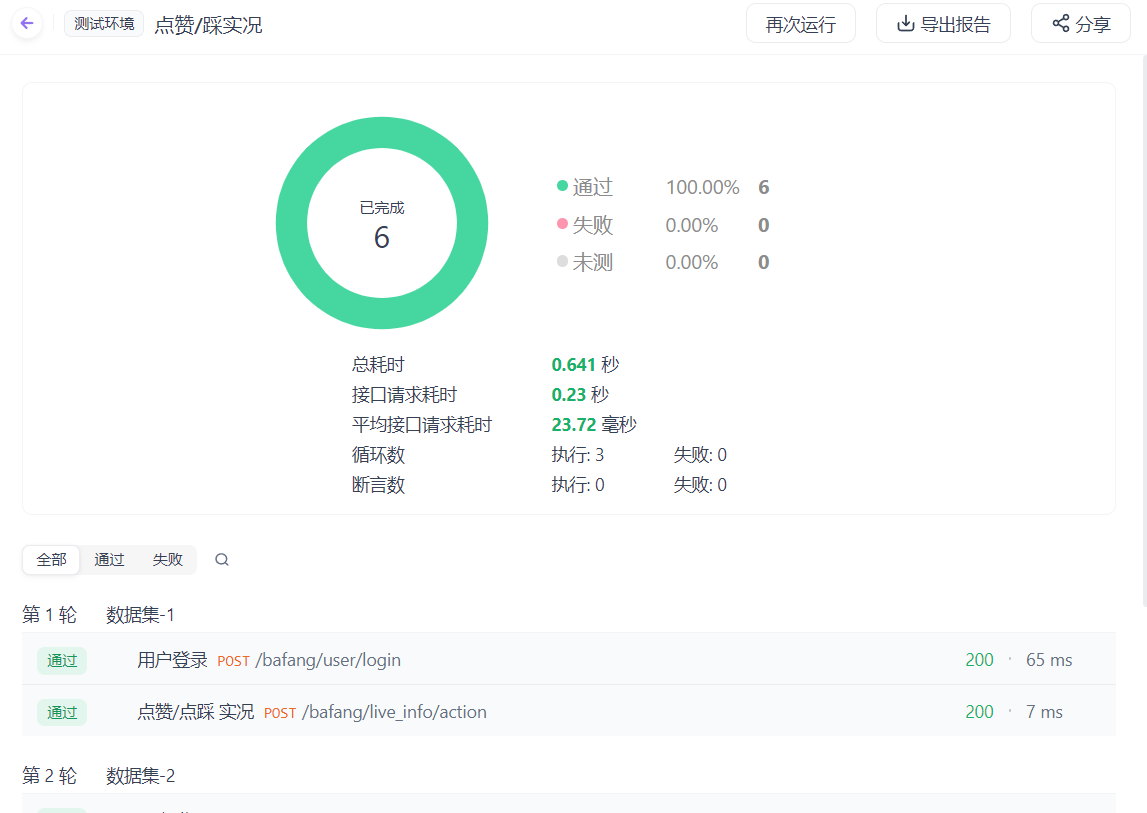Click the 第 1 轮 round heading
Image resolution: width=1147 pixels, height=813 pixels.
(x=49, y=615)
